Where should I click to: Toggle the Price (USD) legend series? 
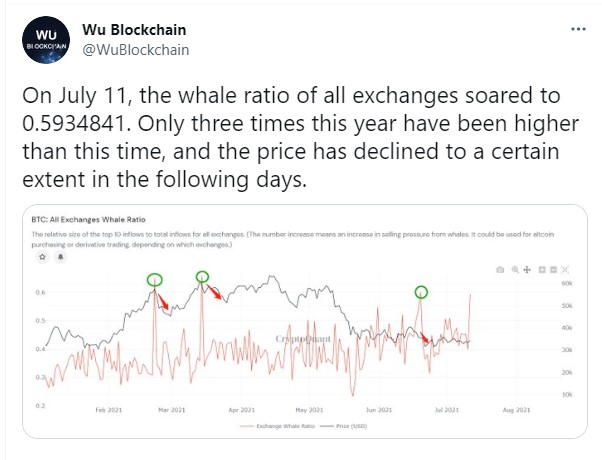(x=349, y=426)
